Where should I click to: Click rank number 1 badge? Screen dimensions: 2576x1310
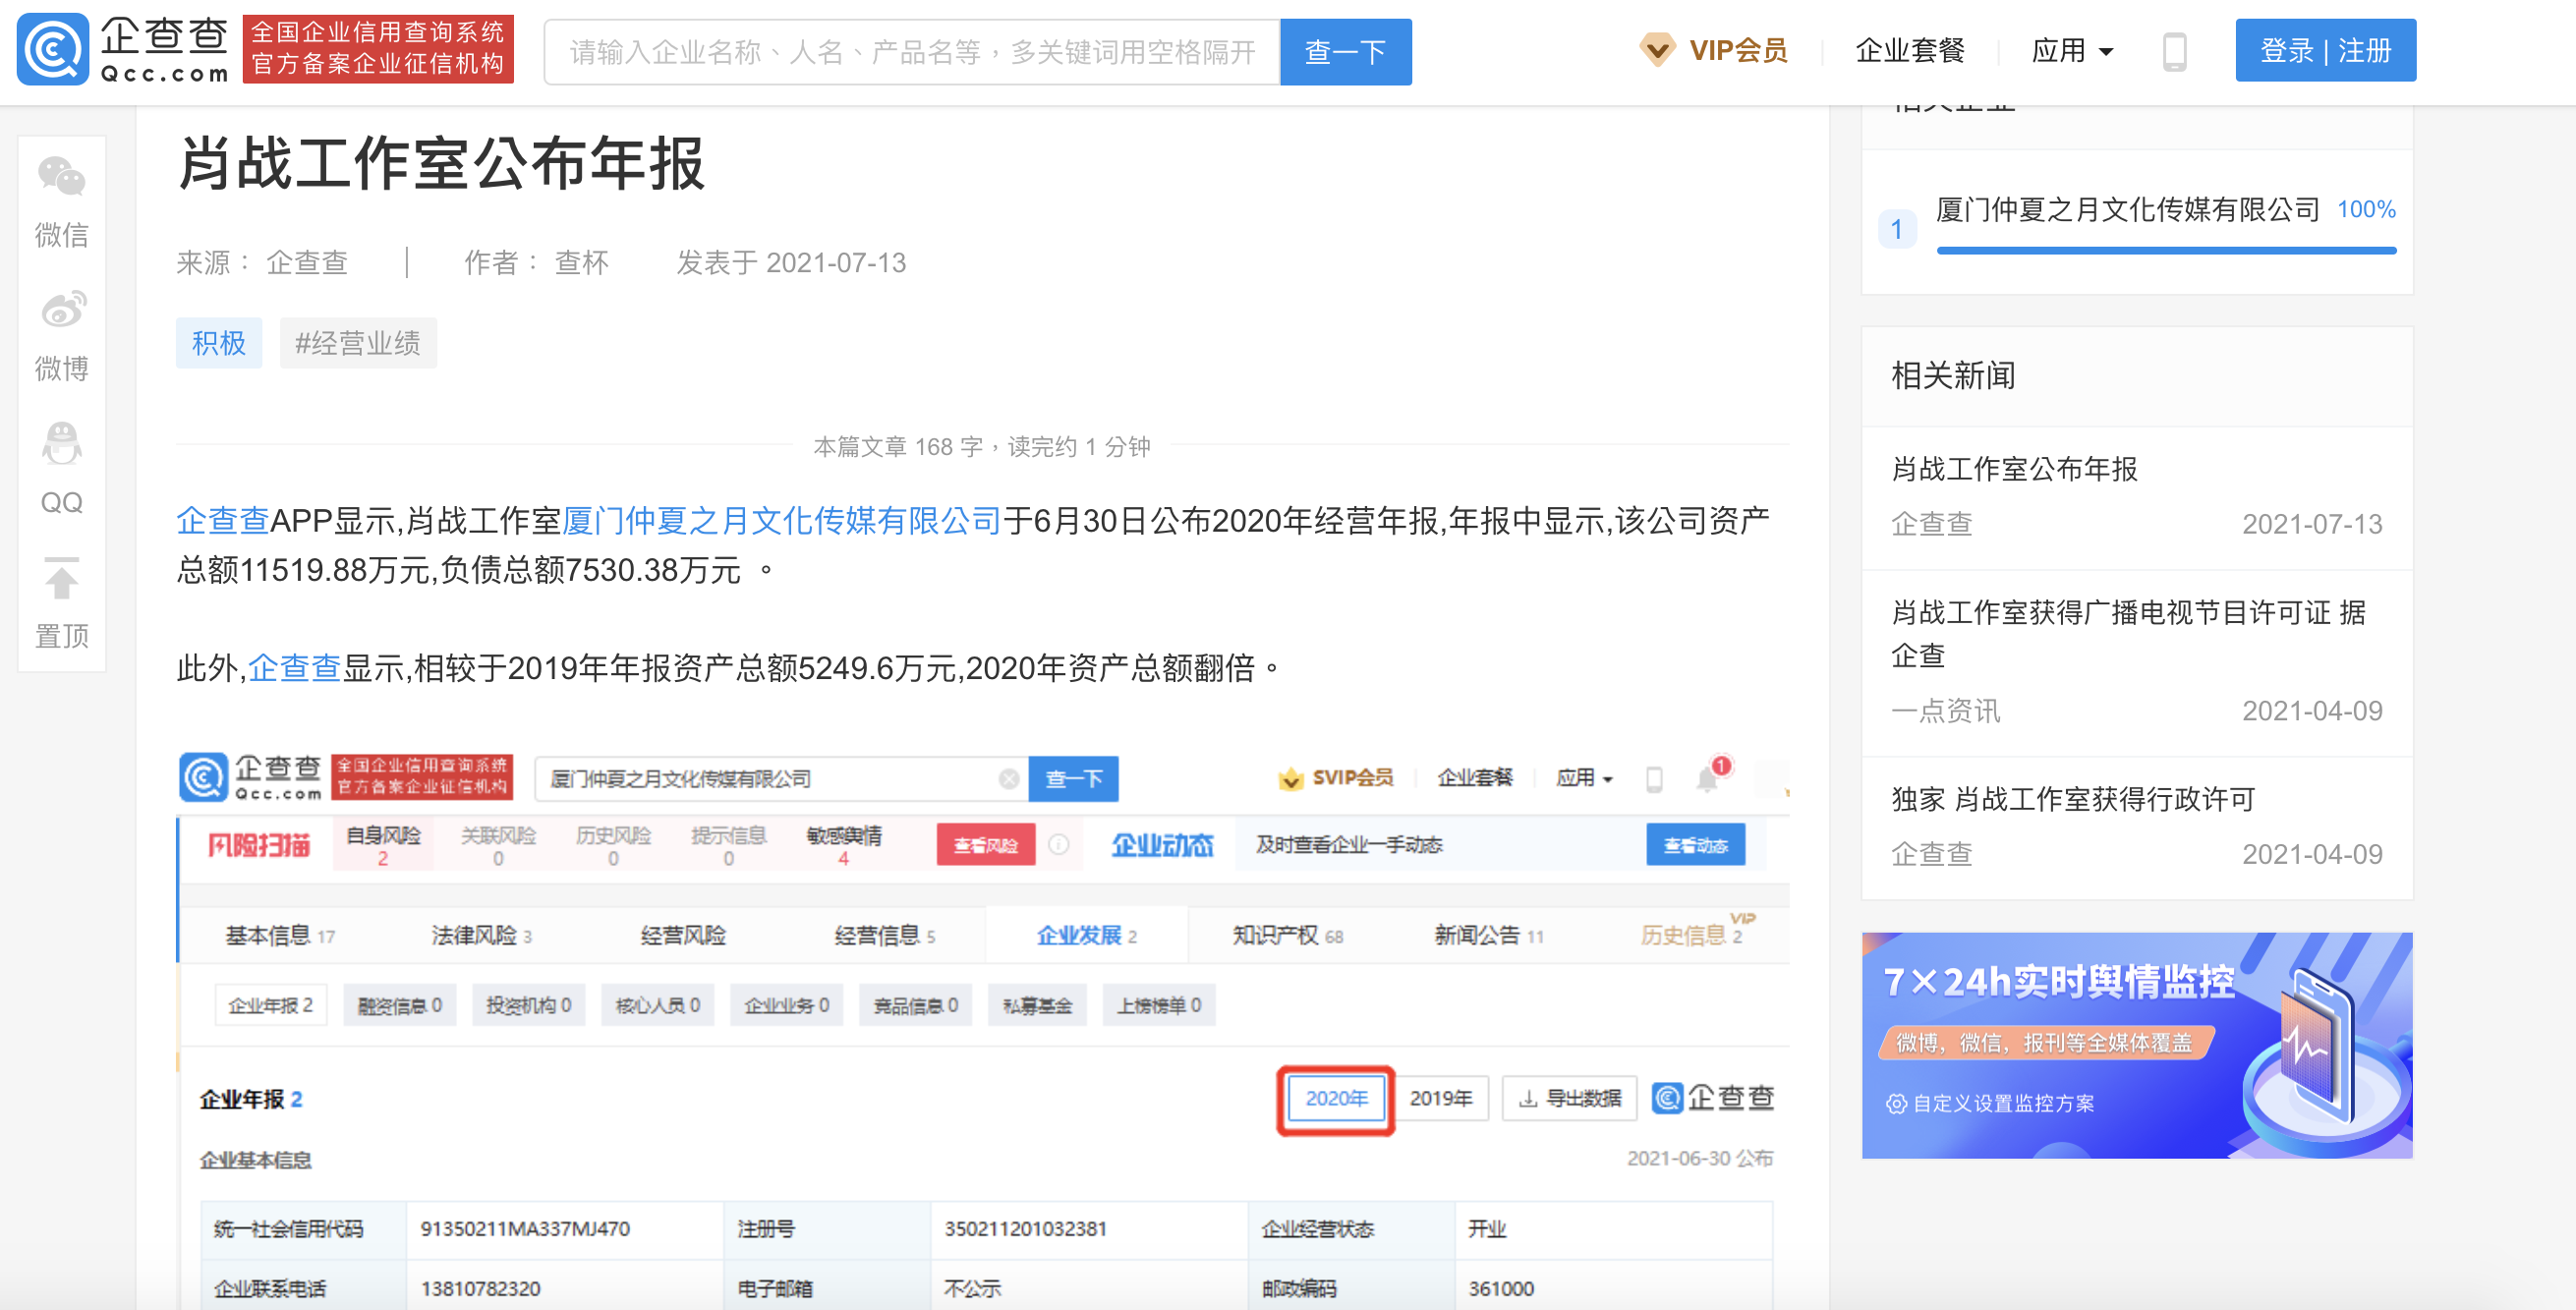1896,229
